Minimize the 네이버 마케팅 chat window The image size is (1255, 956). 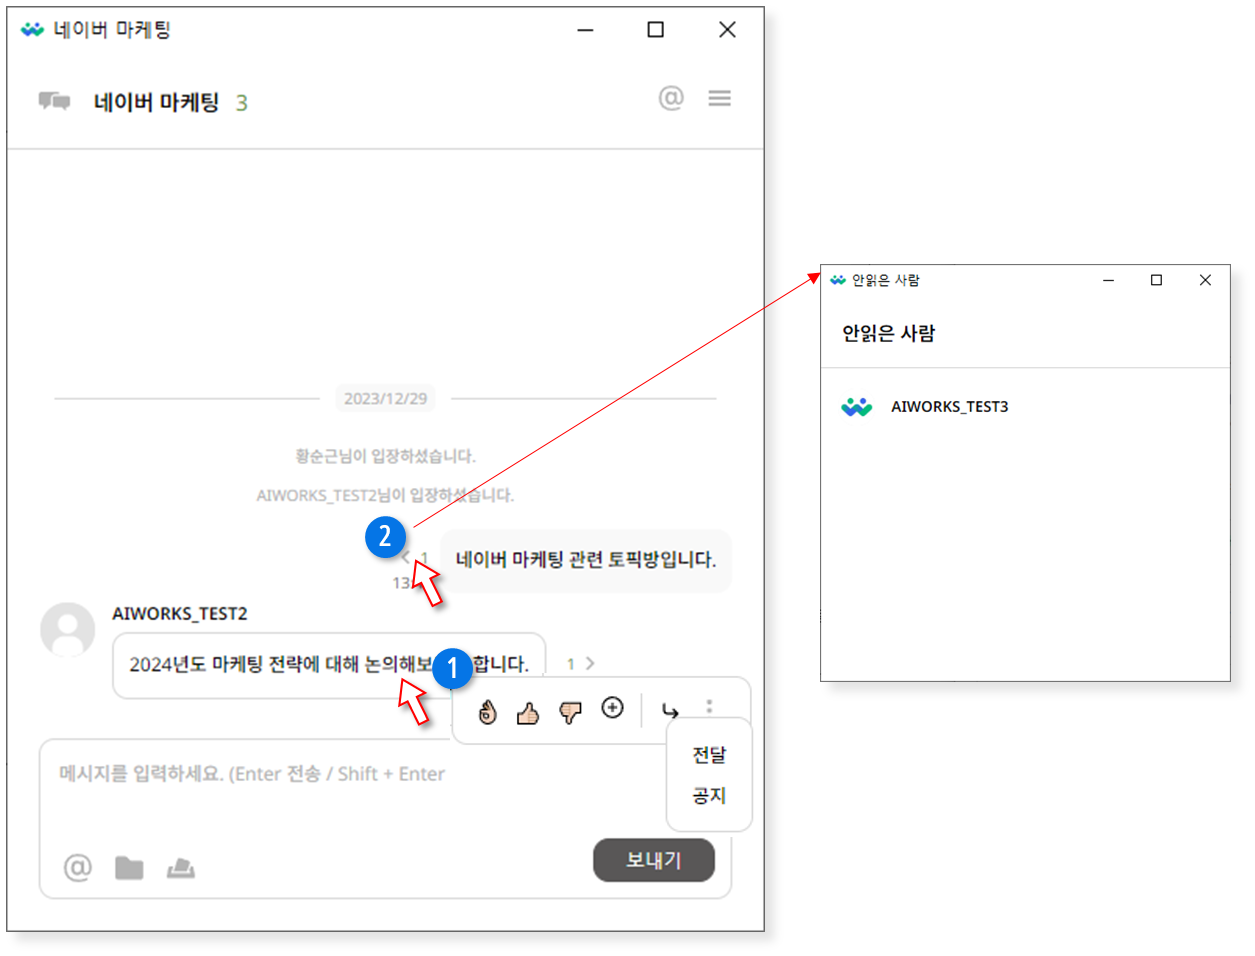tap(586, 30)
